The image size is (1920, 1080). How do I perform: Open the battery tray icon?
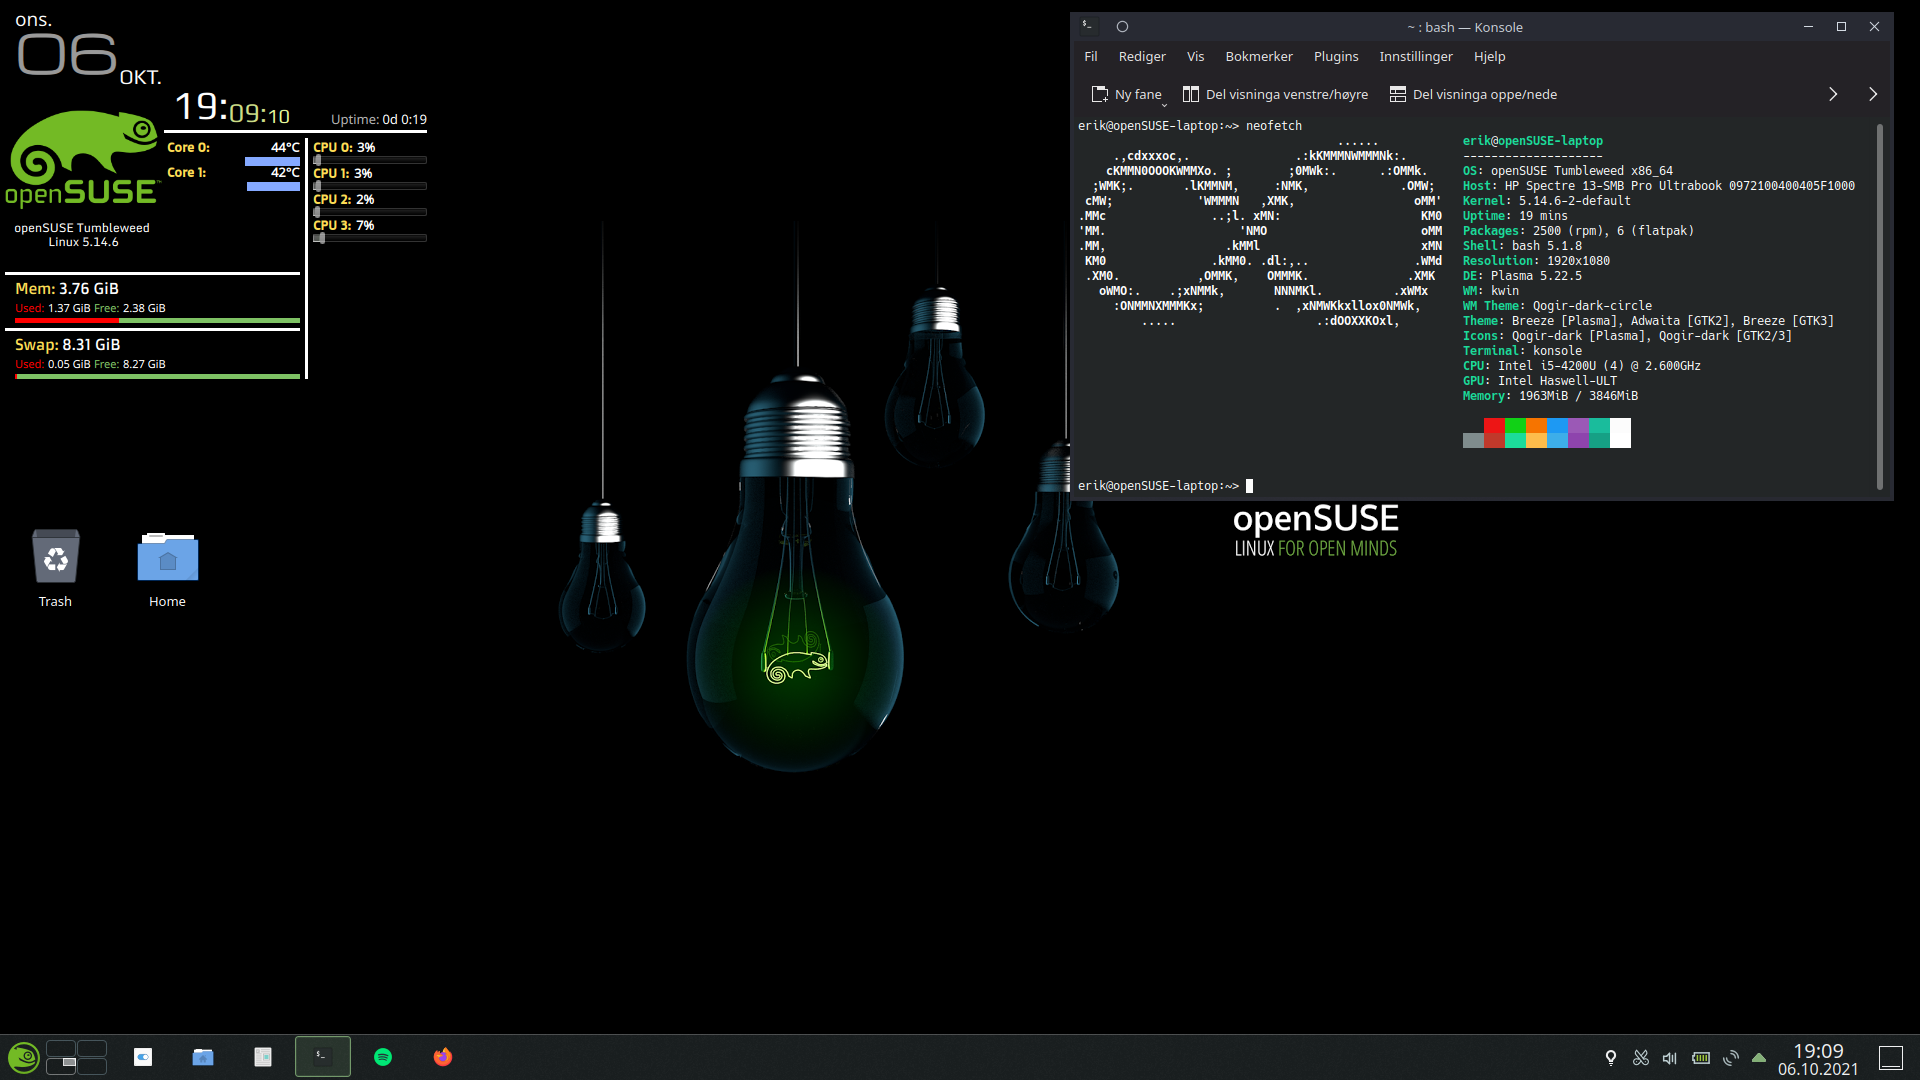(1701, 1058)
